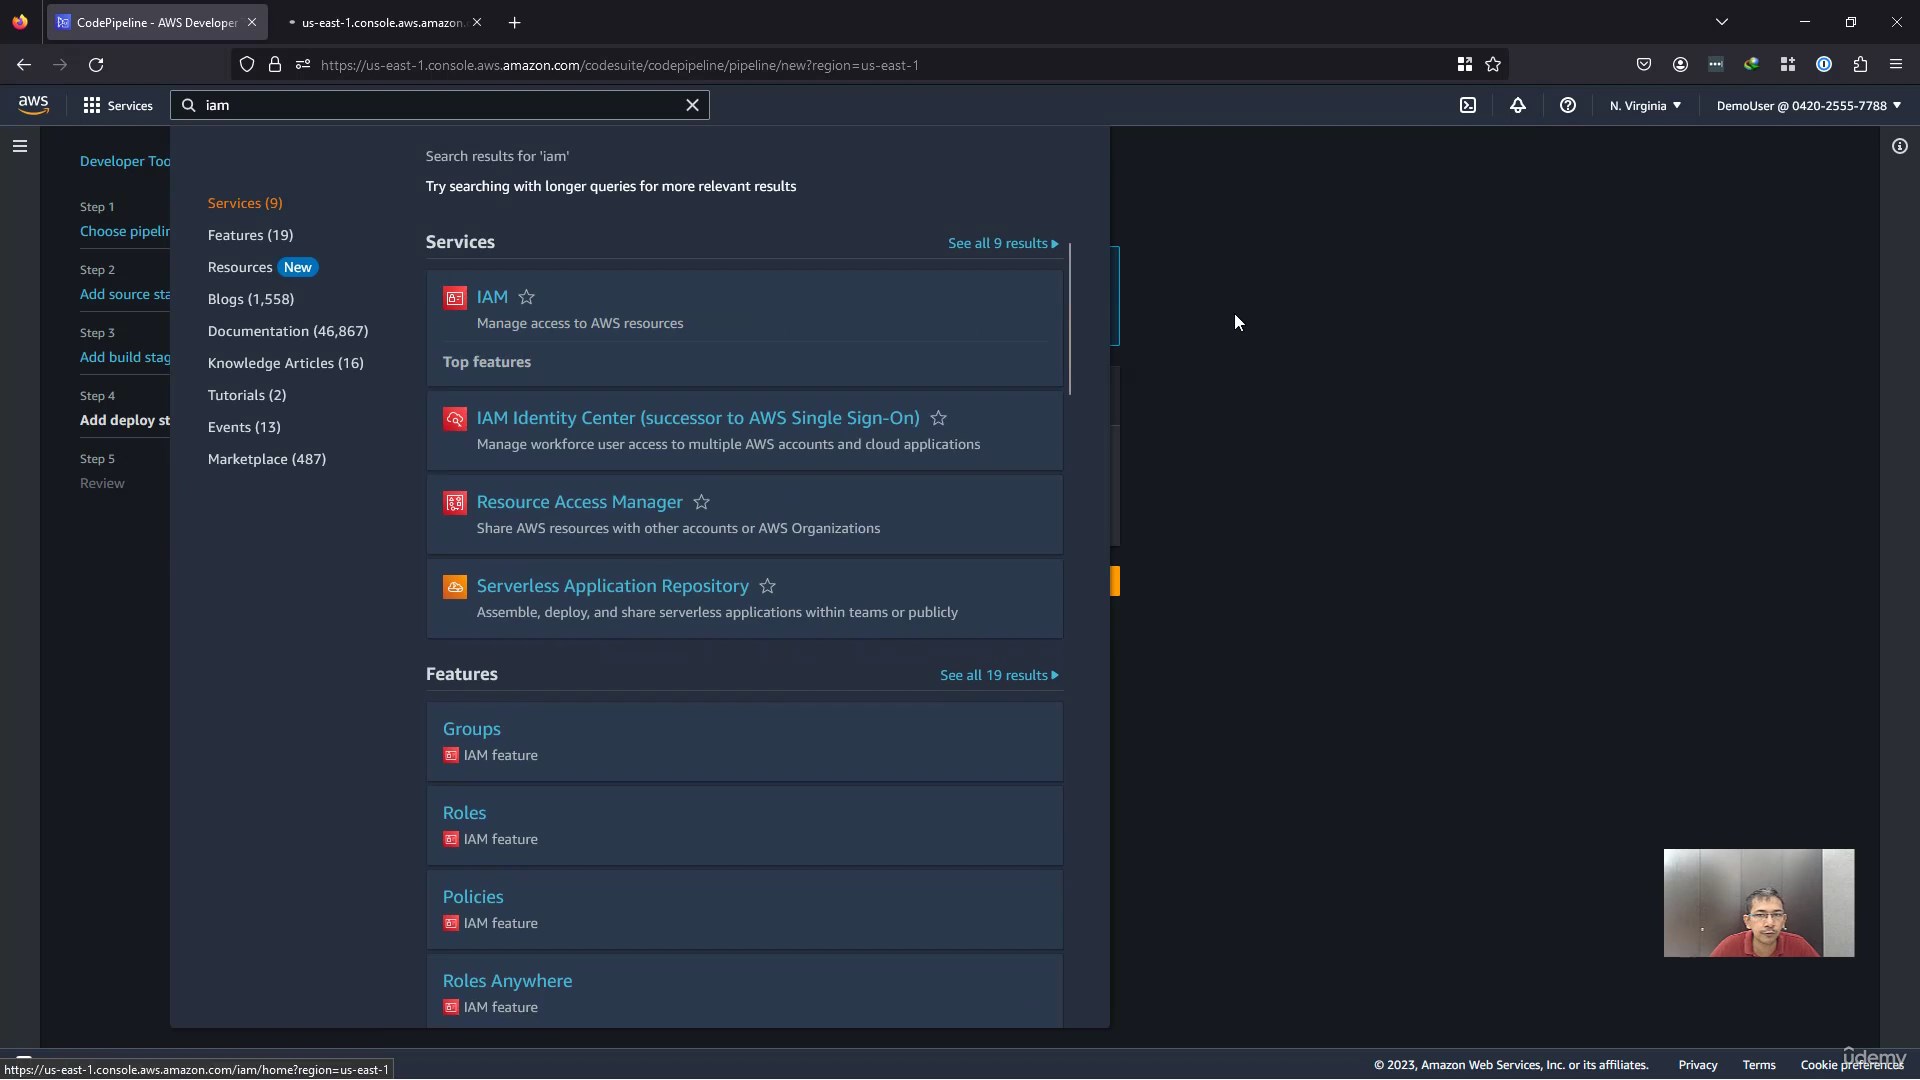Open Resource Access Manager result
Viewport: 1920px width, 1080px height.
coord(580,502)
